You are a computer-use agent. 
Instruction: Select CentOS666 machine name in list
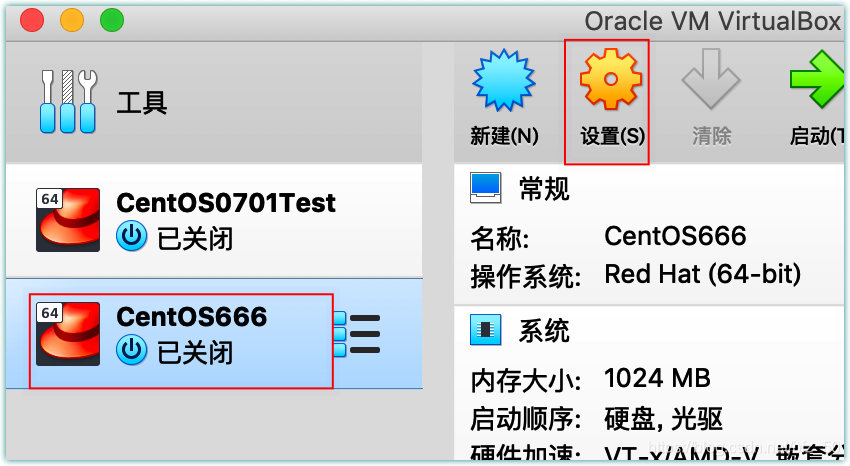pyautogui.click(x=192, y=316)
